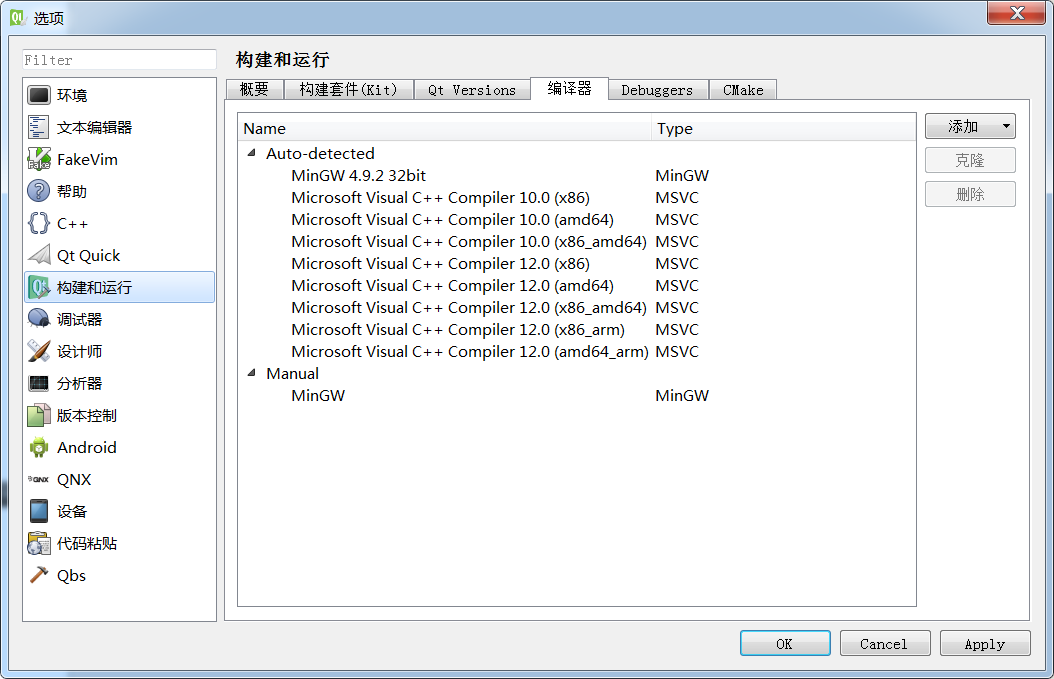Open the 帮助 question mark icon
1054x679 pixels.
38,191
